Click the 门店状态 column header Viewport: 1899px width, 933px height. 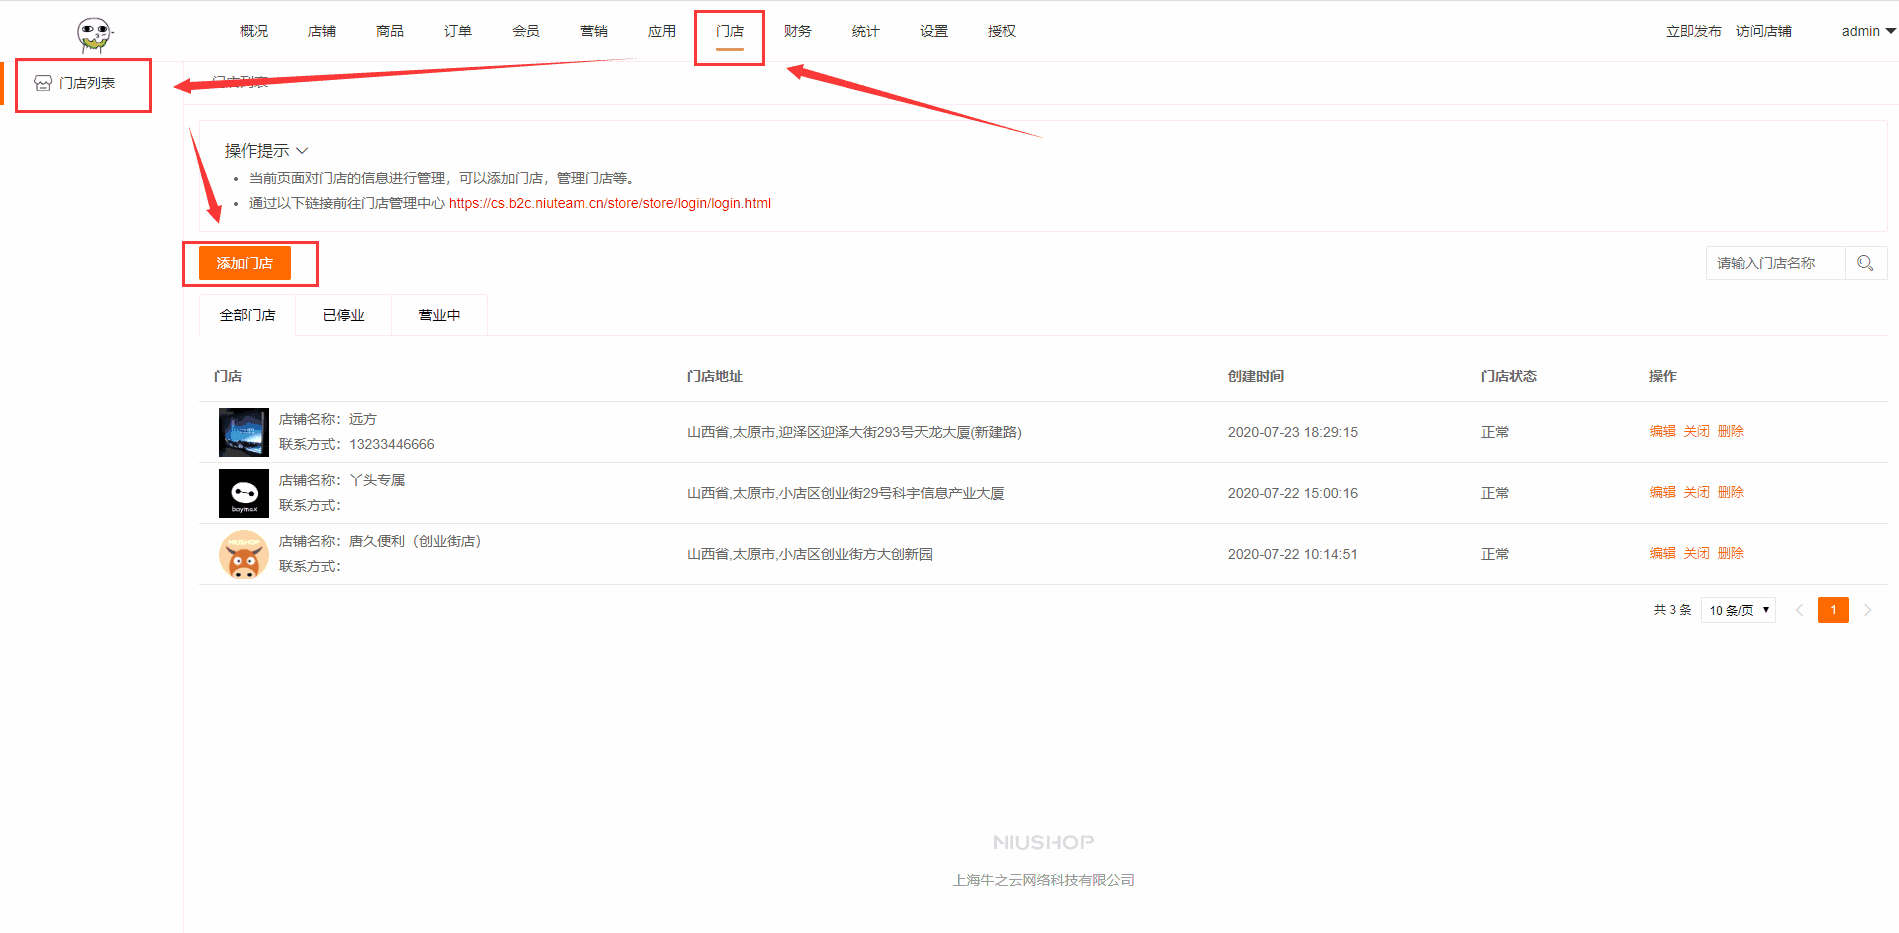point(1508,376)
